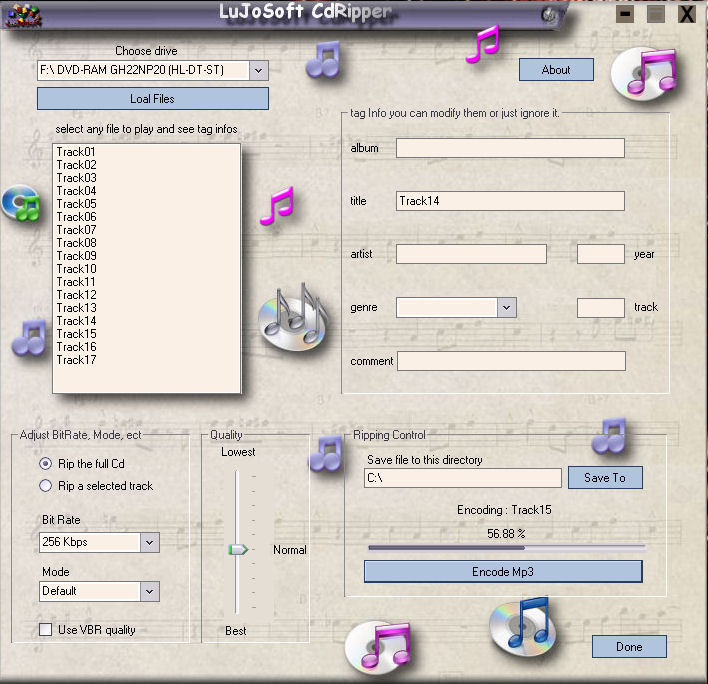The width and height of the screenshot is (708, 684).
Task: Open the Bit Rate dropdown
Action: point(149,542)
